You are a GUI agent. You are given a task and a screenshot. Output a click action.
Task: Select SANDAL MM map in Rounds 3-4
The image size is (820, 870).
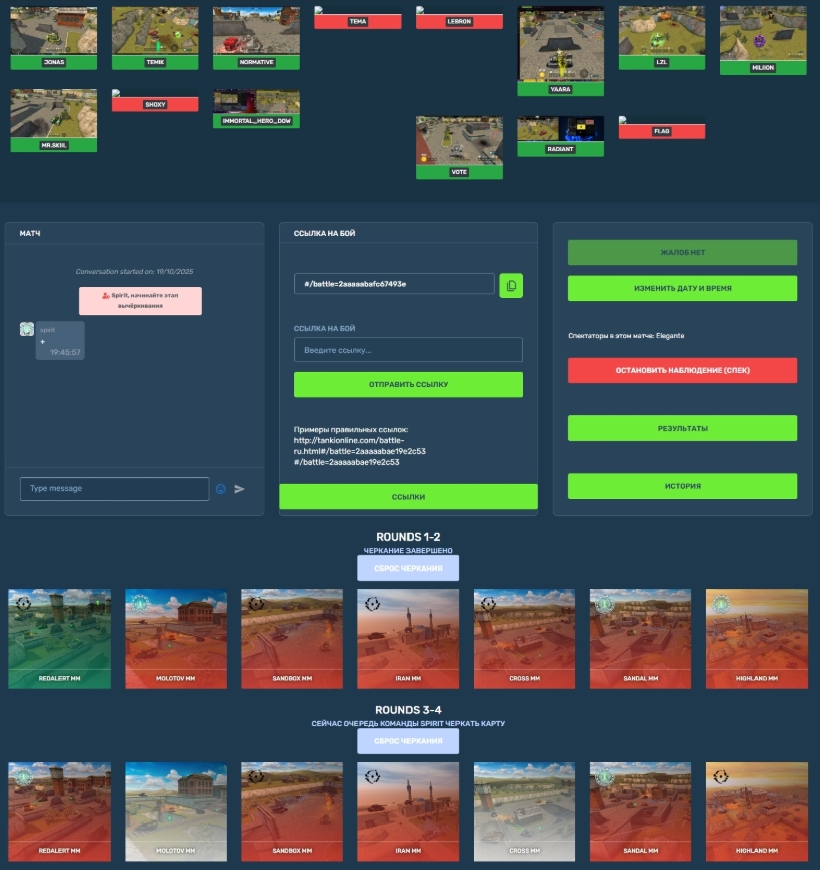point(640,811)
